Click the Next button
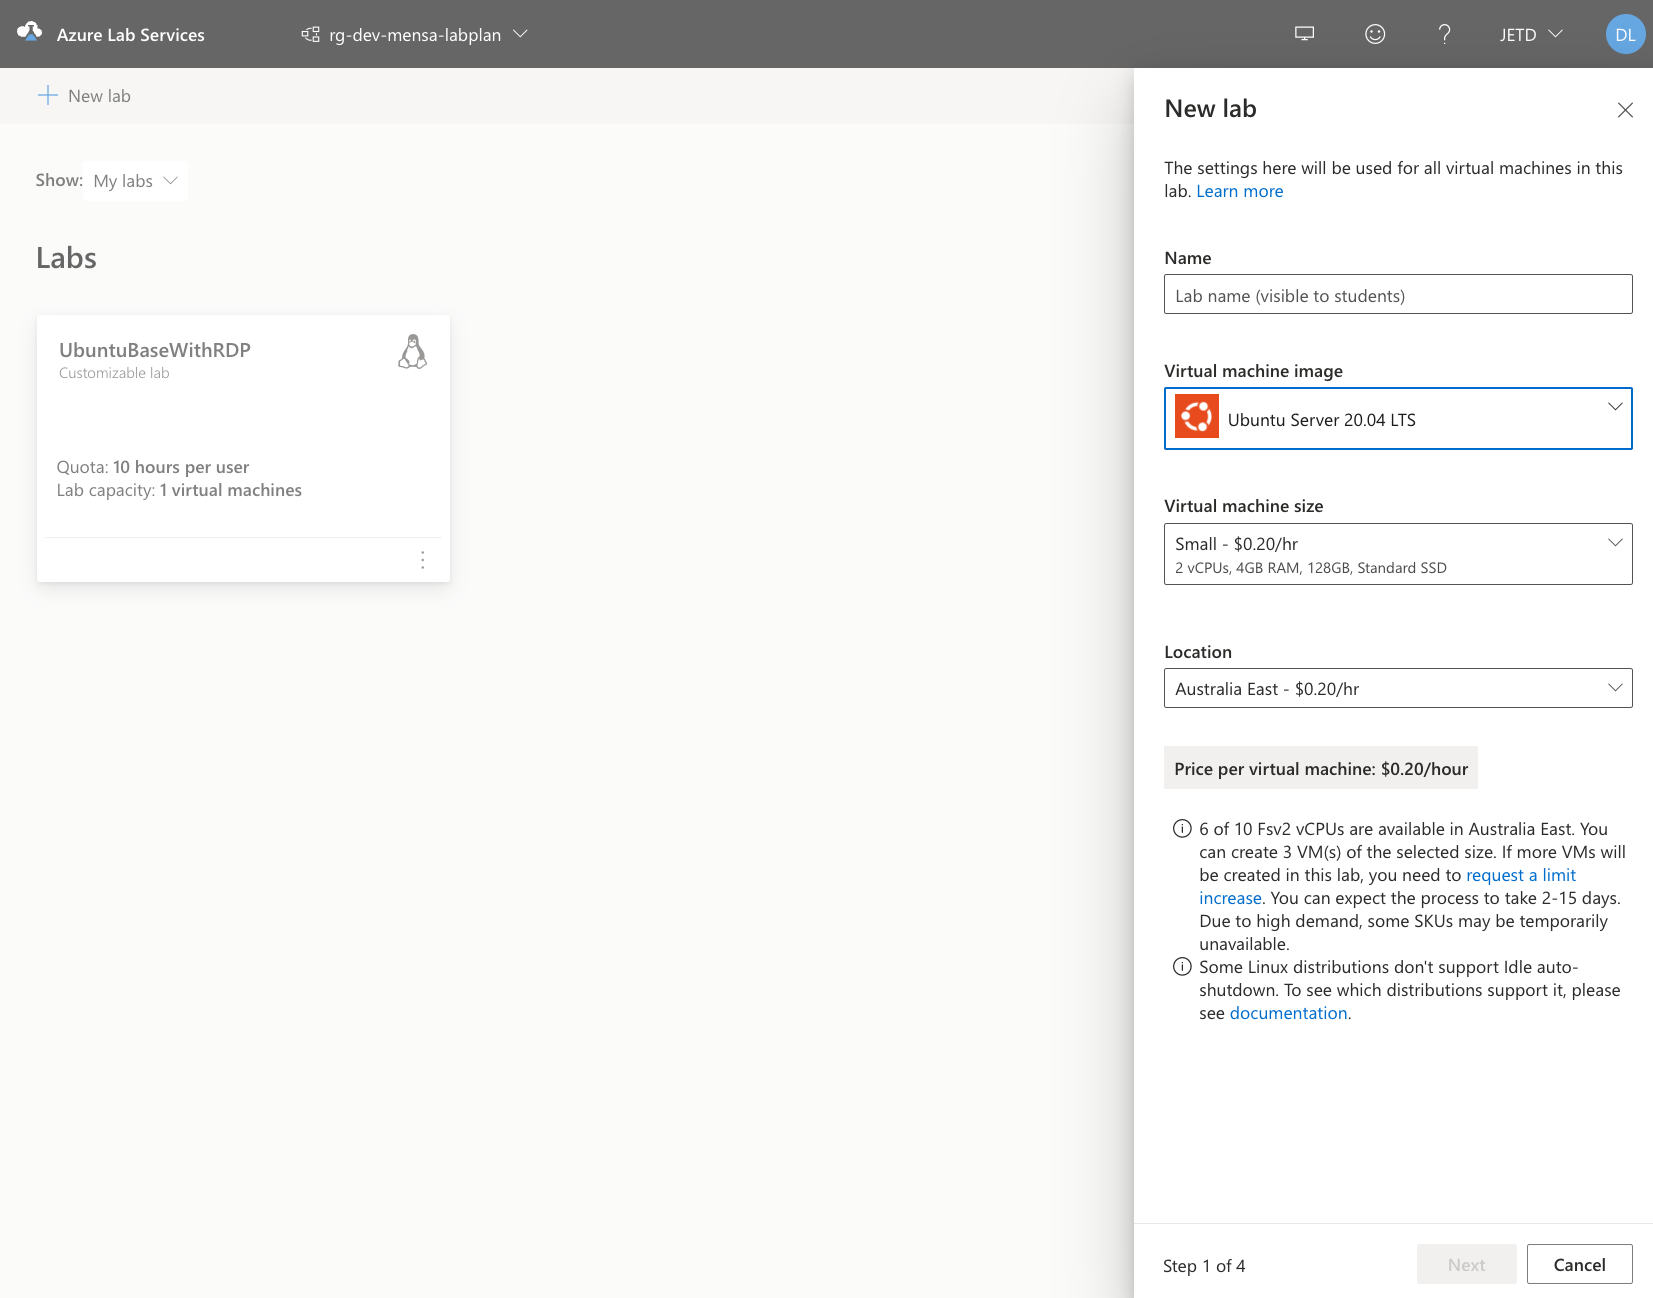 click(x=1466, y=1264)
